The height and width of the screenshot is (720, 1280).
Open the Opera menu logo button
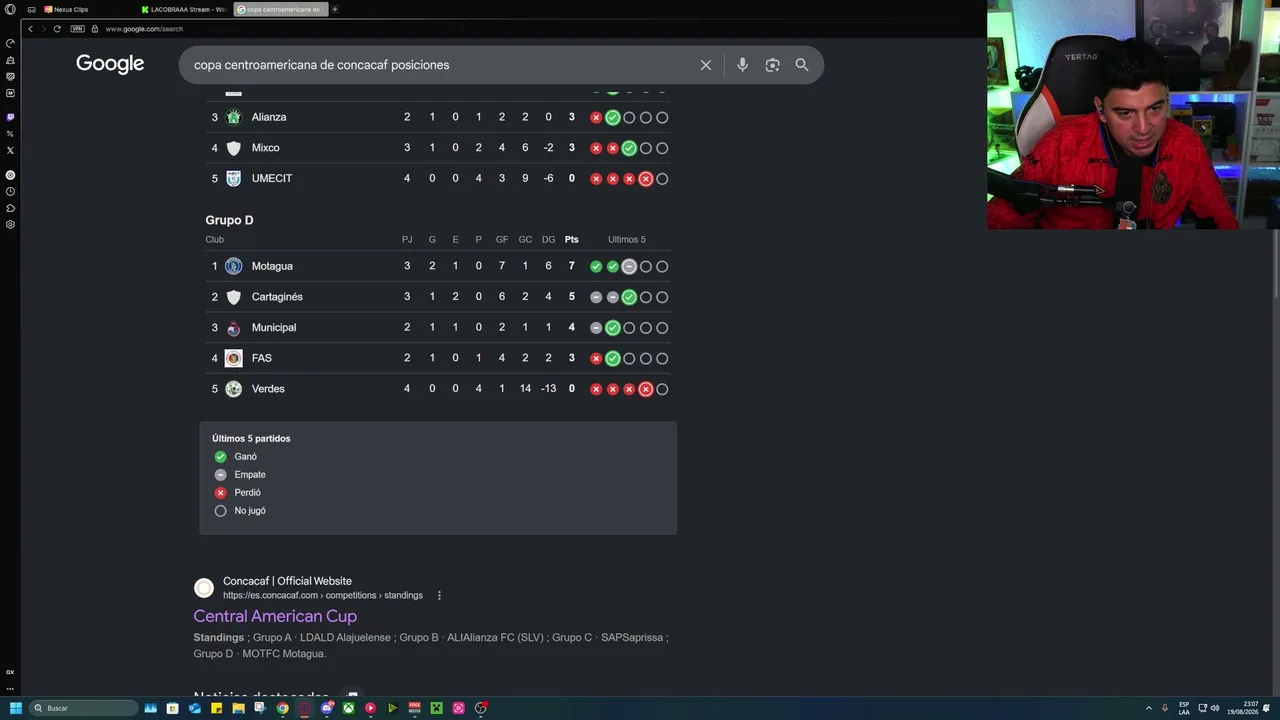pos(10,9)
